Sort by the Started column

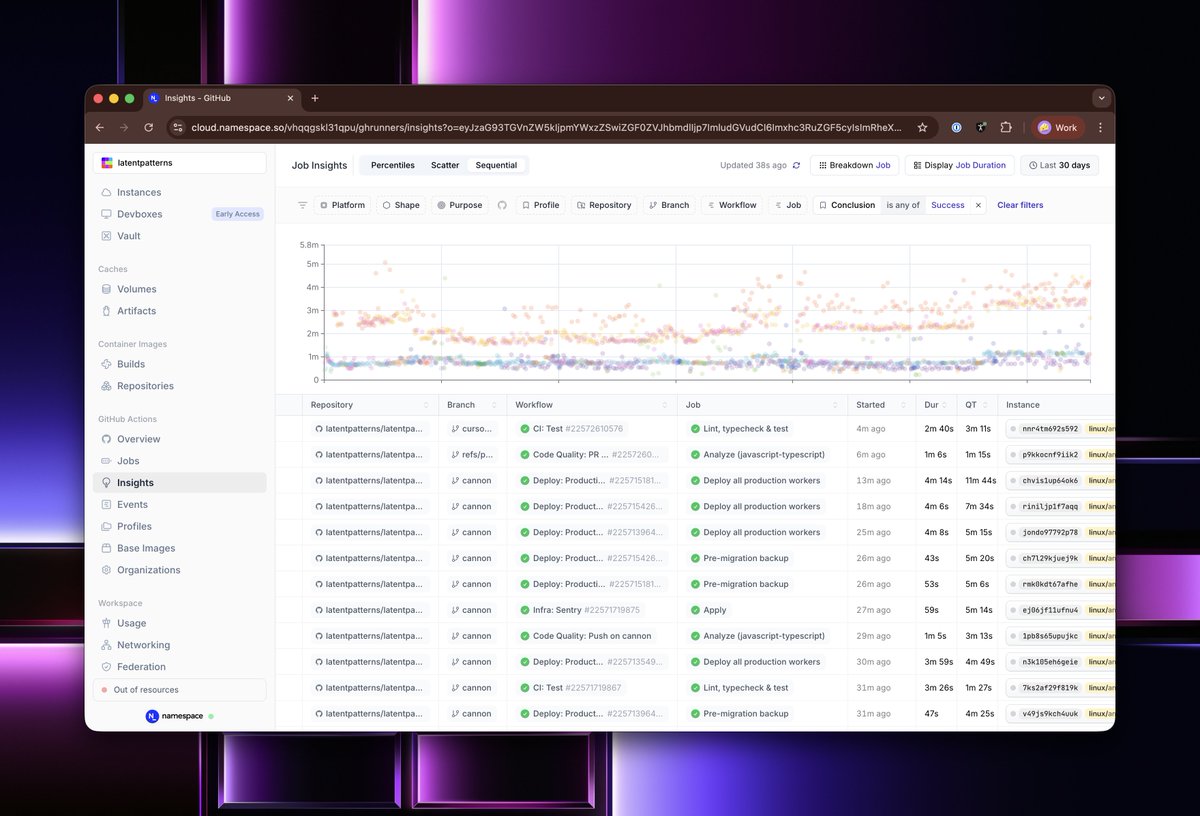(x=881, y=405)
